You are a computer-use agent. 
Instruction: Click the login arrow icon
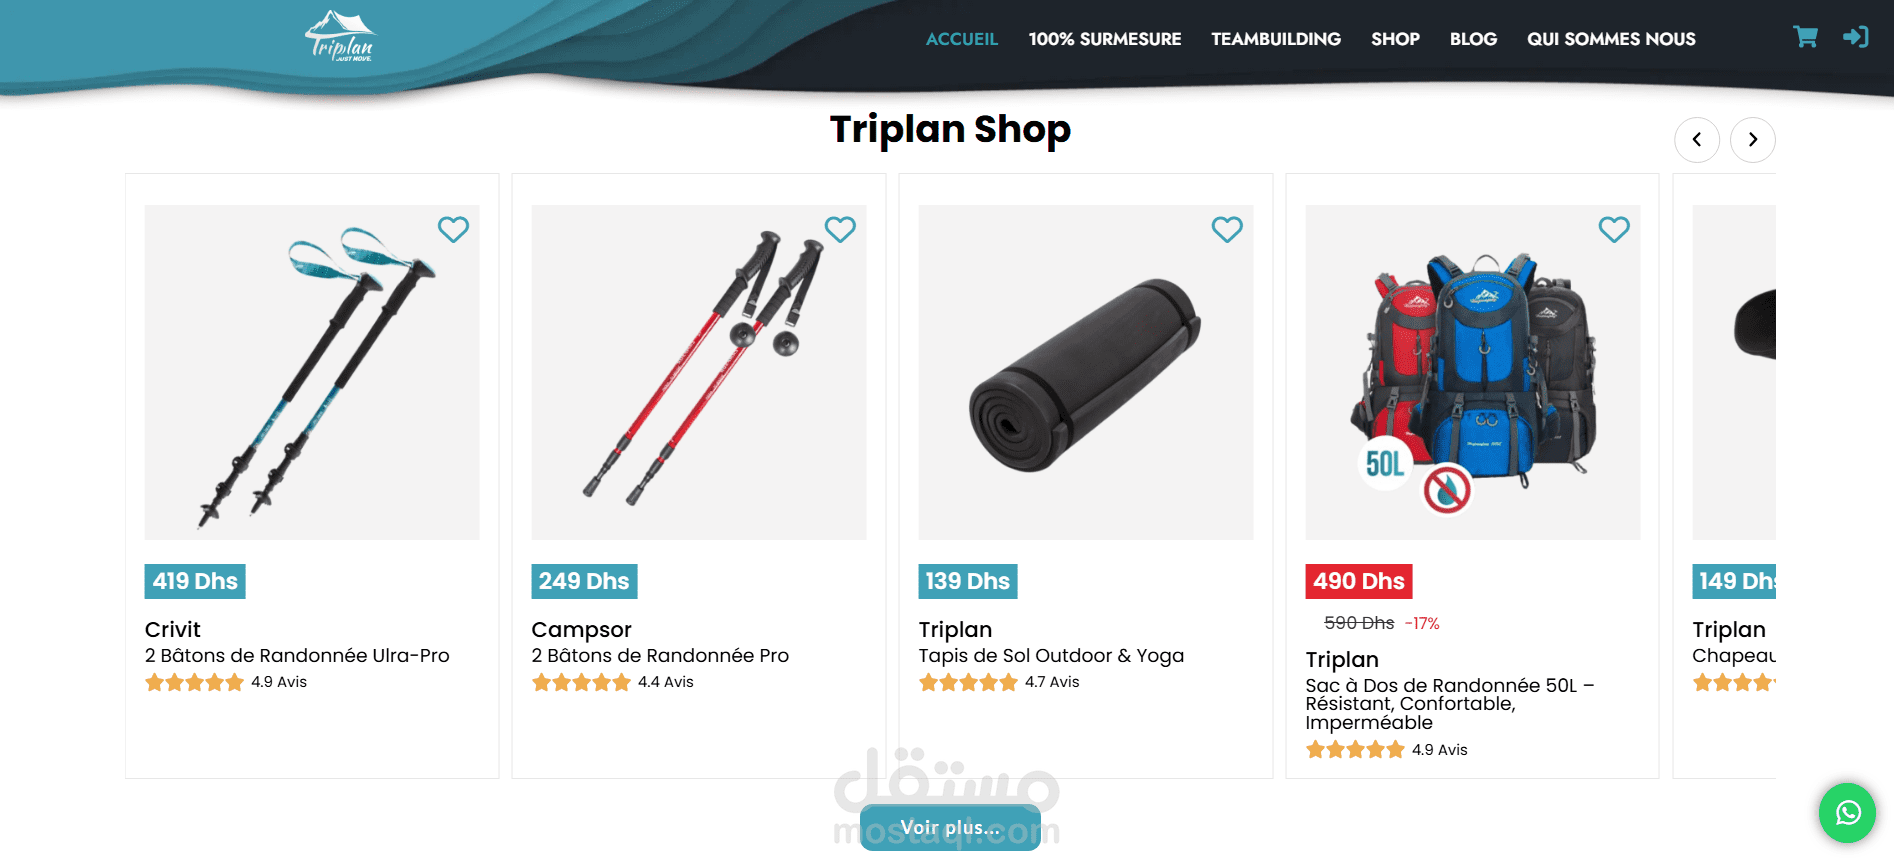(x=1856, y=37)
